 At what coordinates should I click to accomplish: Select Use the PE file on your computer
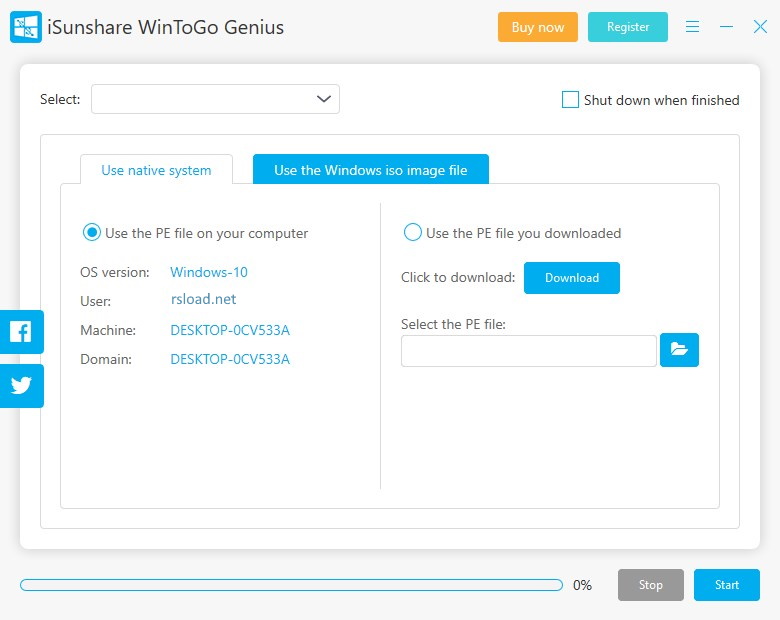click(92, 233)
